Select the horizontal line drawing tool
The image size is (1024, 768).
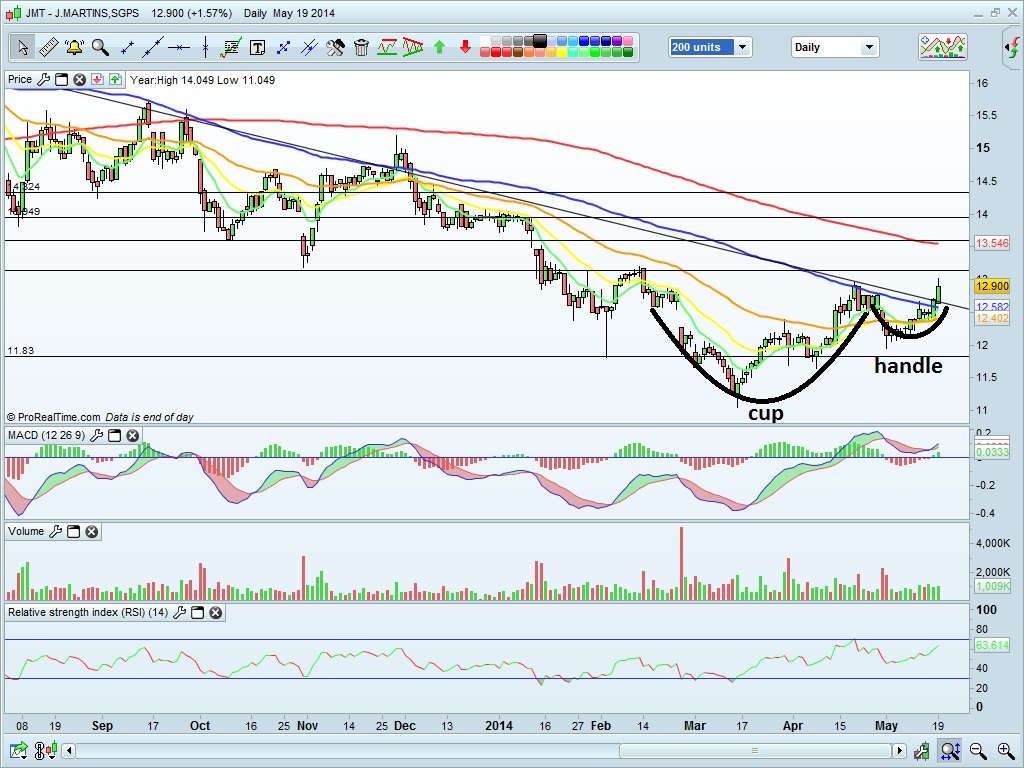[x=178, y=47]
